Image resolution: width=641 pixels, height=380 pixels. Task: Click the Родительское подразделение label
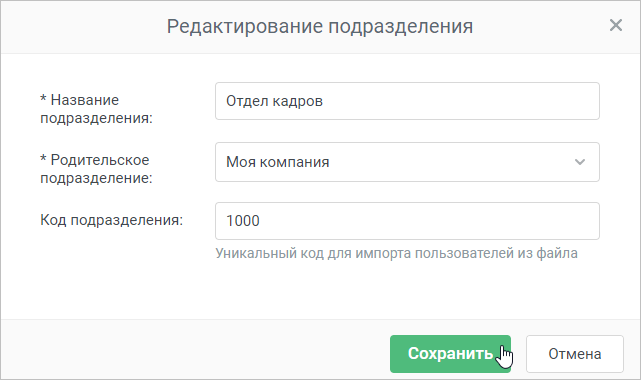click(x=96, y=169)
